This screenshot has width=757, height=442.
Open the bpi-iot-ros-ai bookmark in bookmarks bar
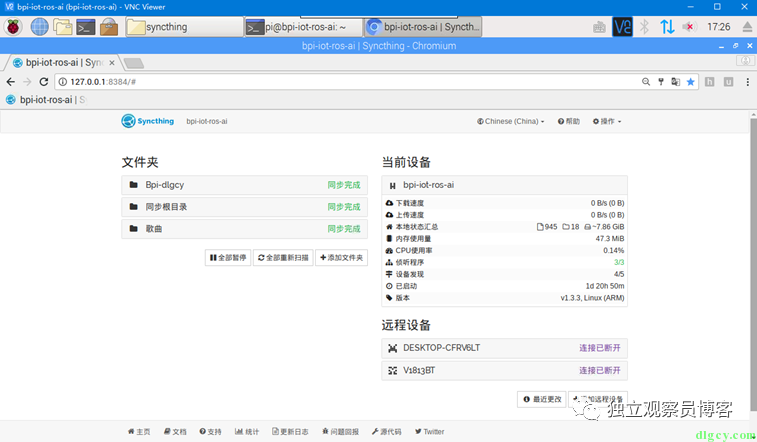click(45, 100)
